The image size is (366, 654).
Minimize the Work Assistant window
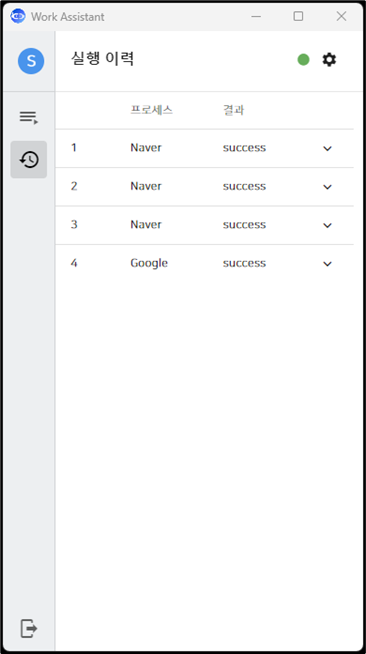pyautogui.click(x=256, y=16)
